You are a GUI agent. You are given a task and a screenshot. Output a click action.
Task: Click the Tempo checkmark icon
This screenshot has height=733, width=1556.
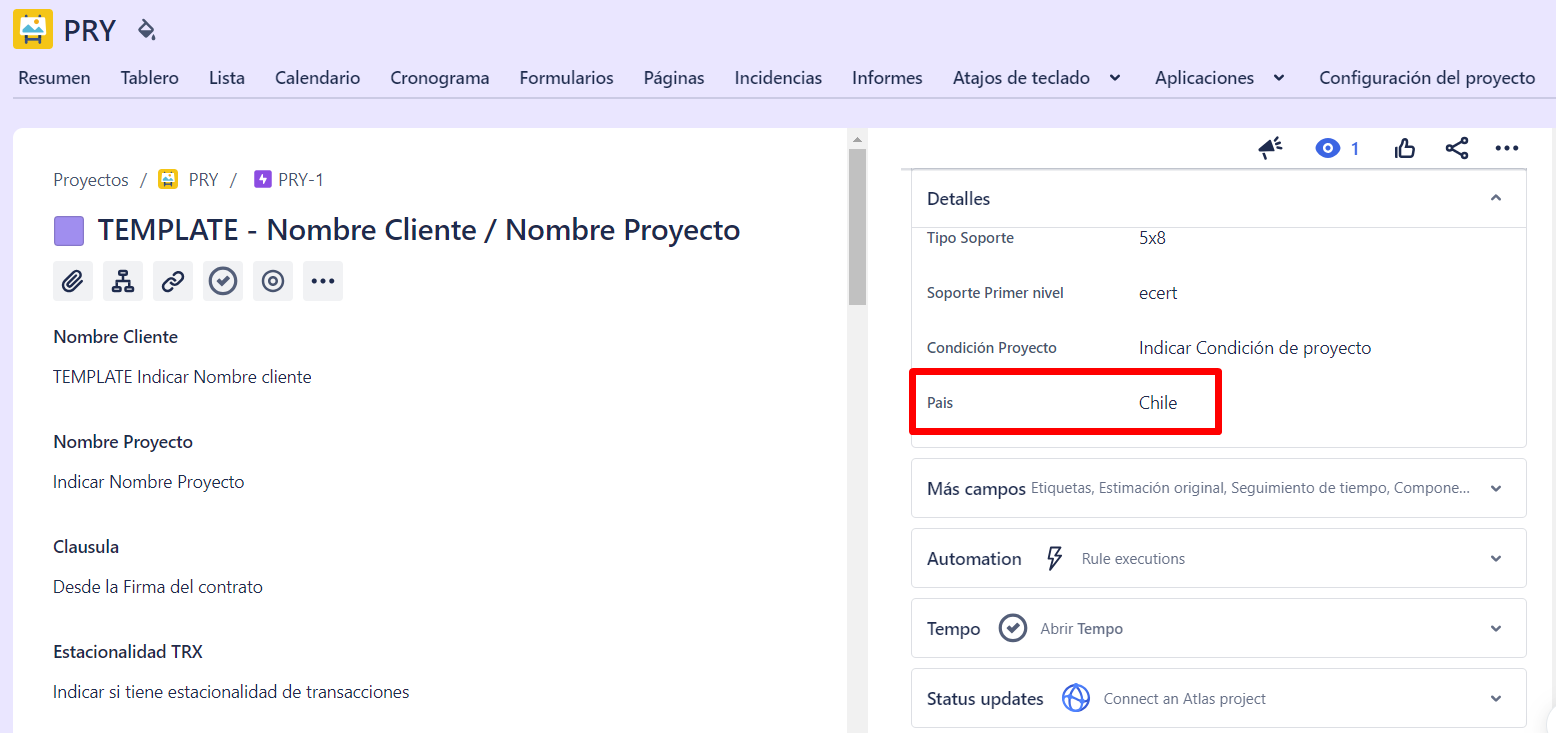click(1013, 628)
